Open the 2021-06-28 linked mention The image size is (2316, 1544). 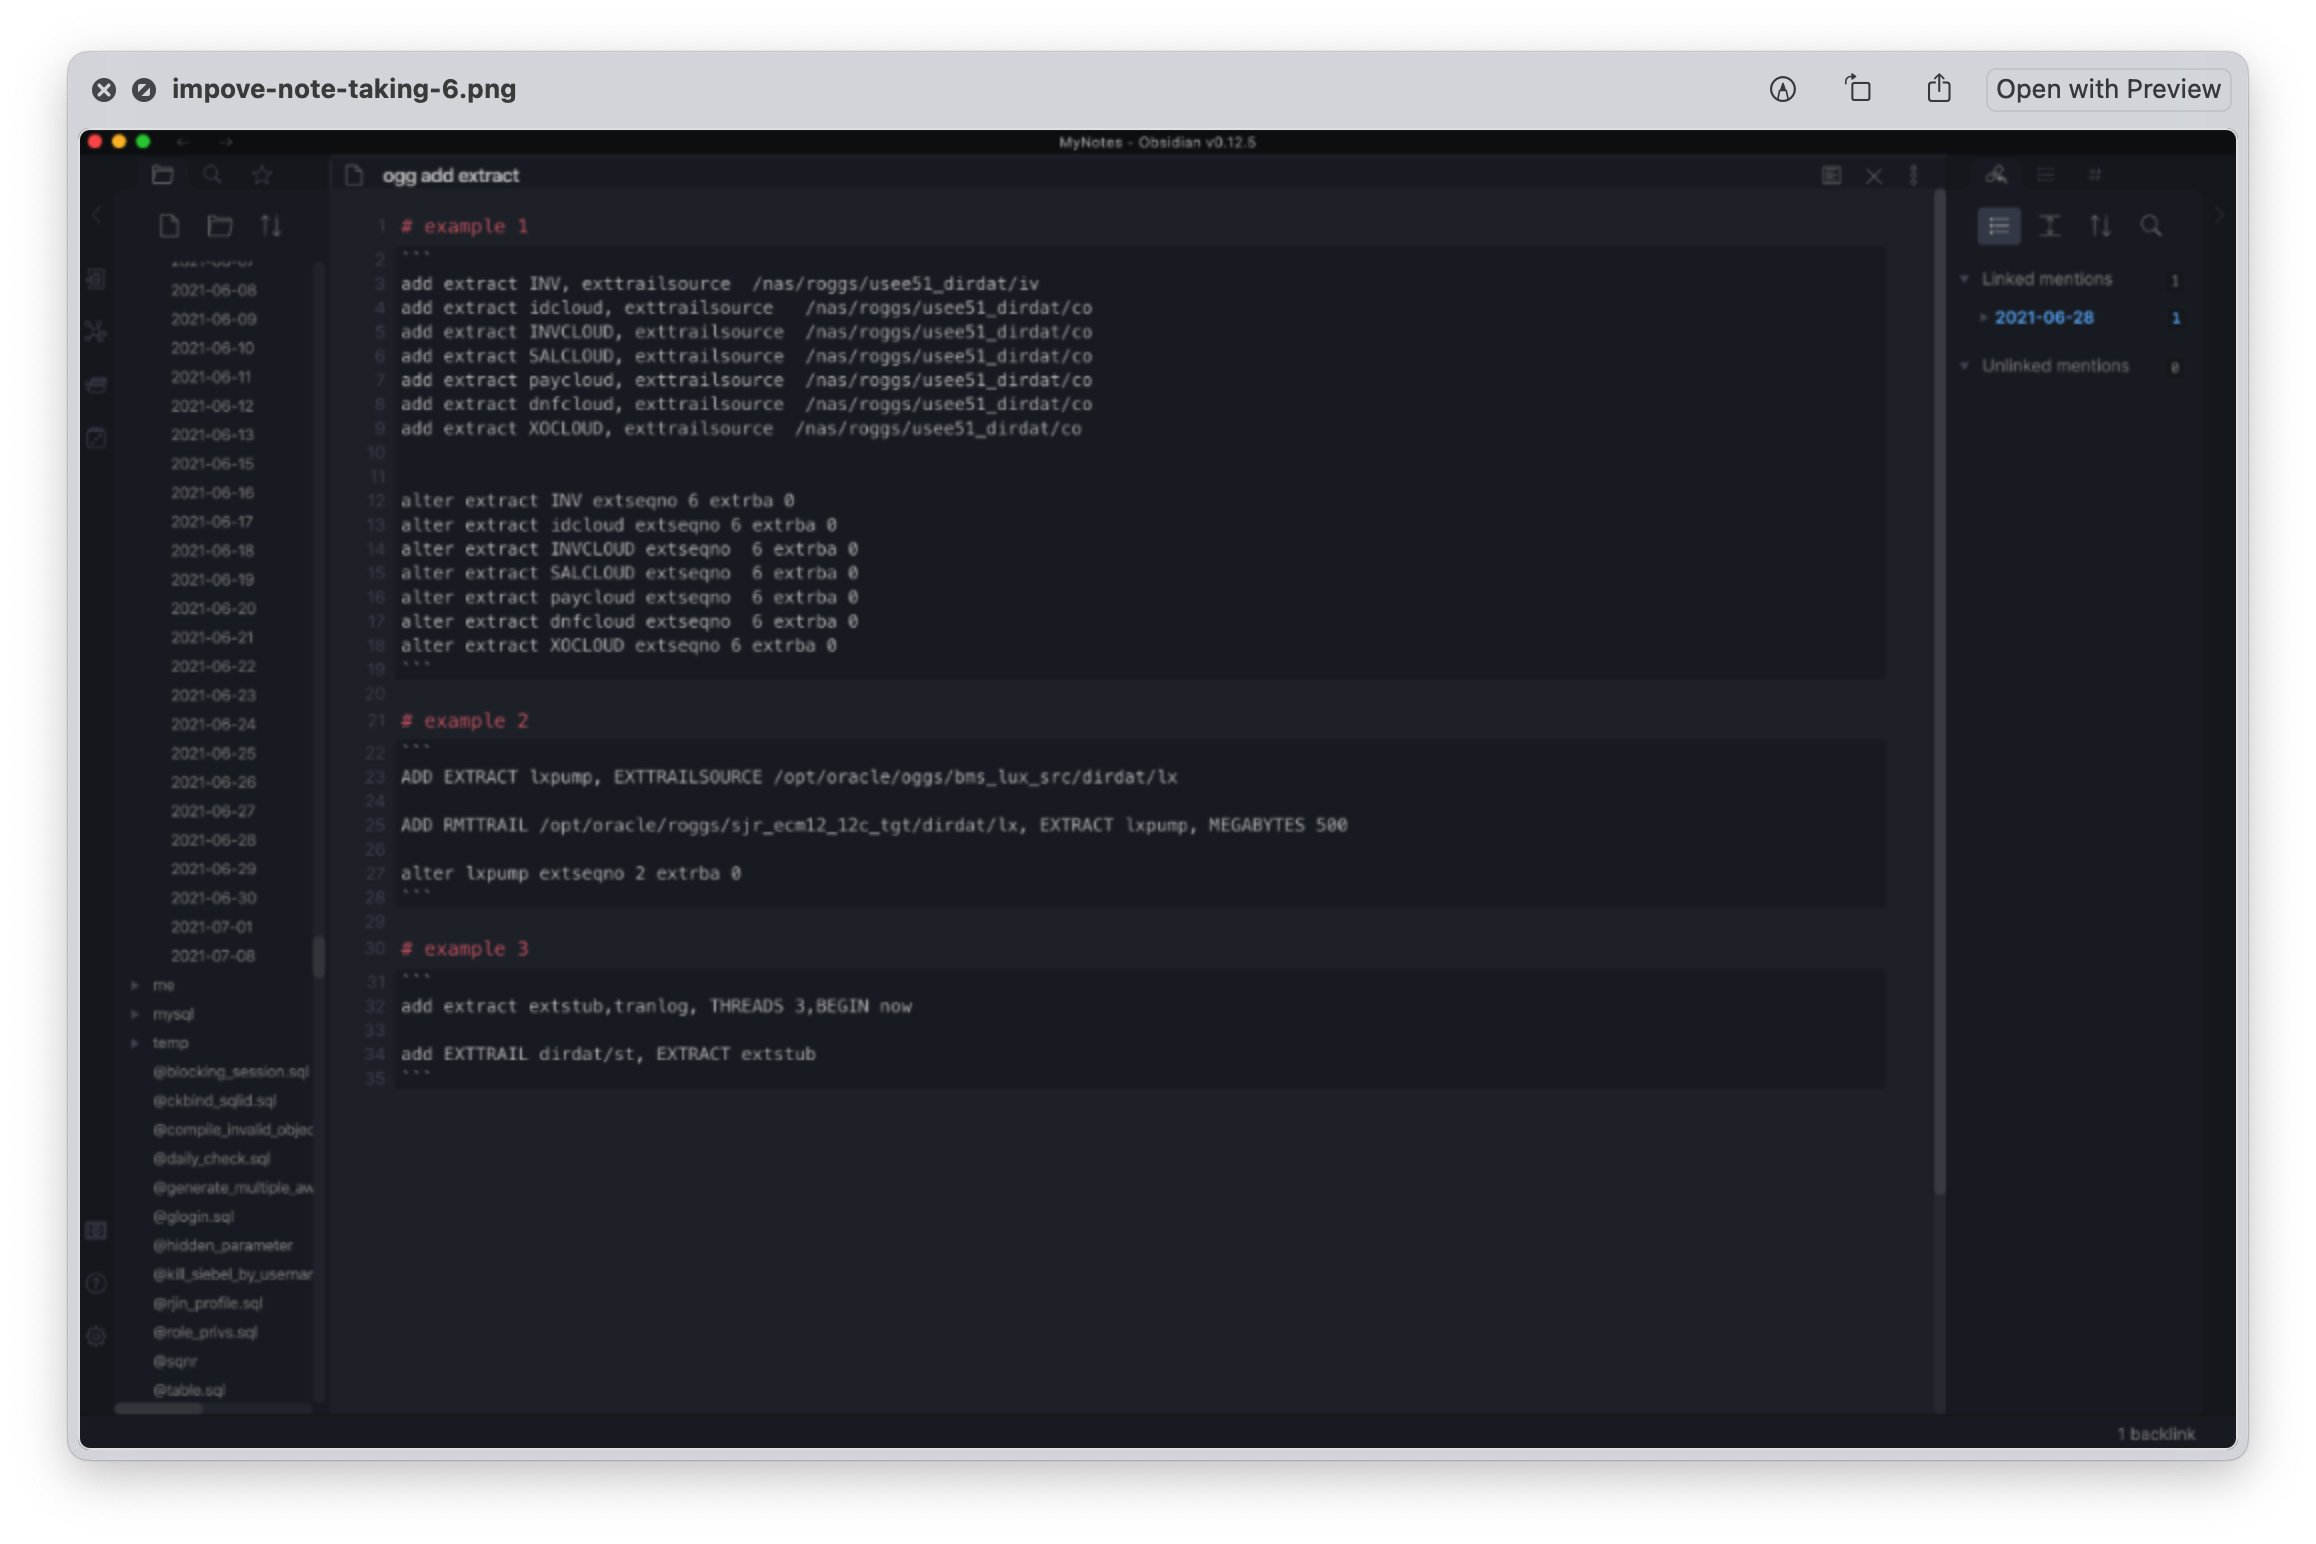tap(2044, 318)
